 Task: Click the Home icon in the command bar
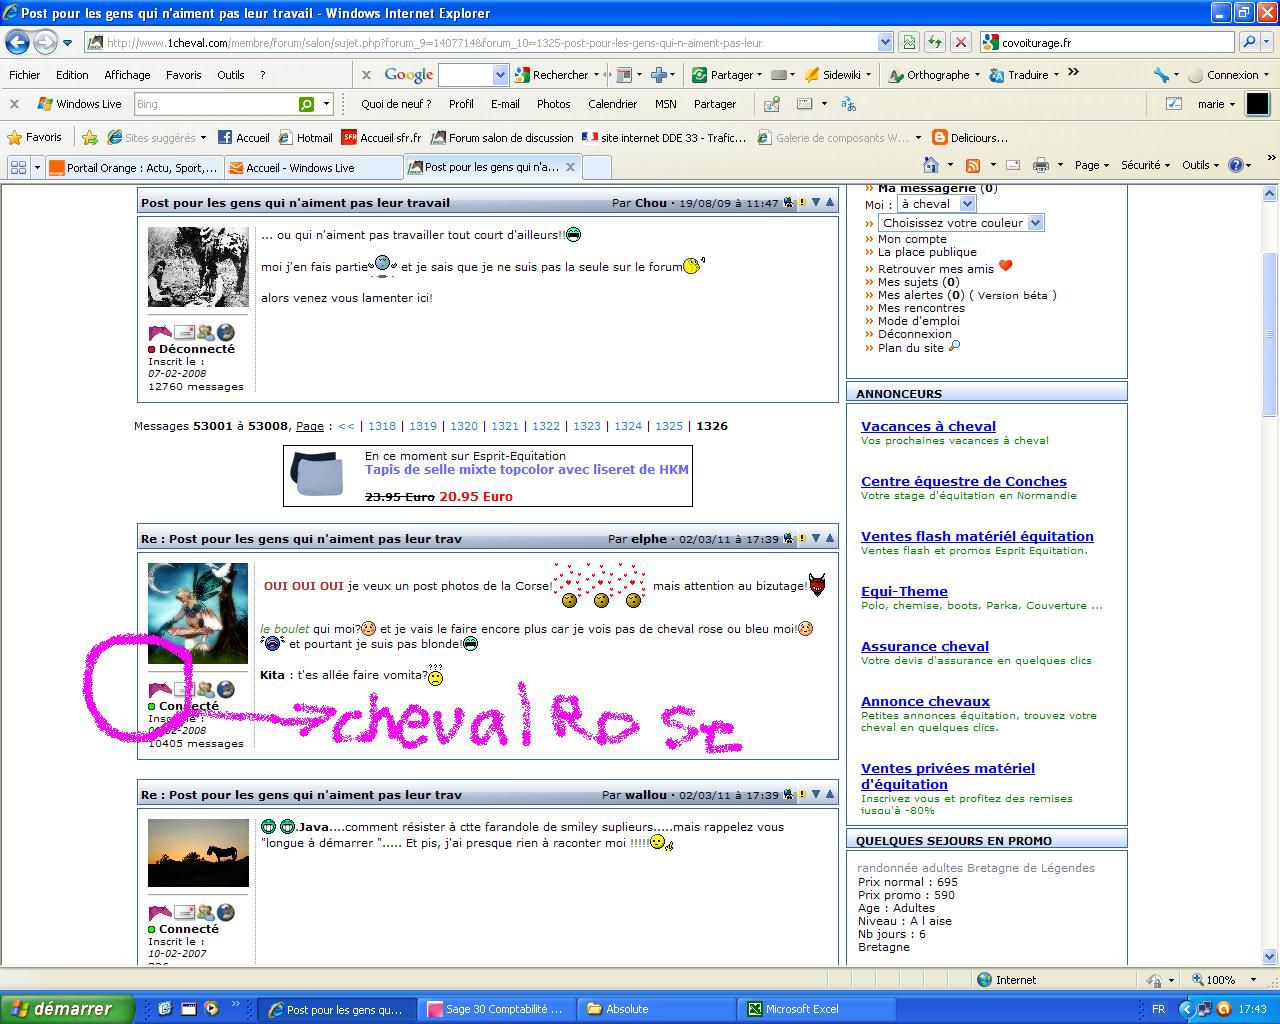[931, 165]
